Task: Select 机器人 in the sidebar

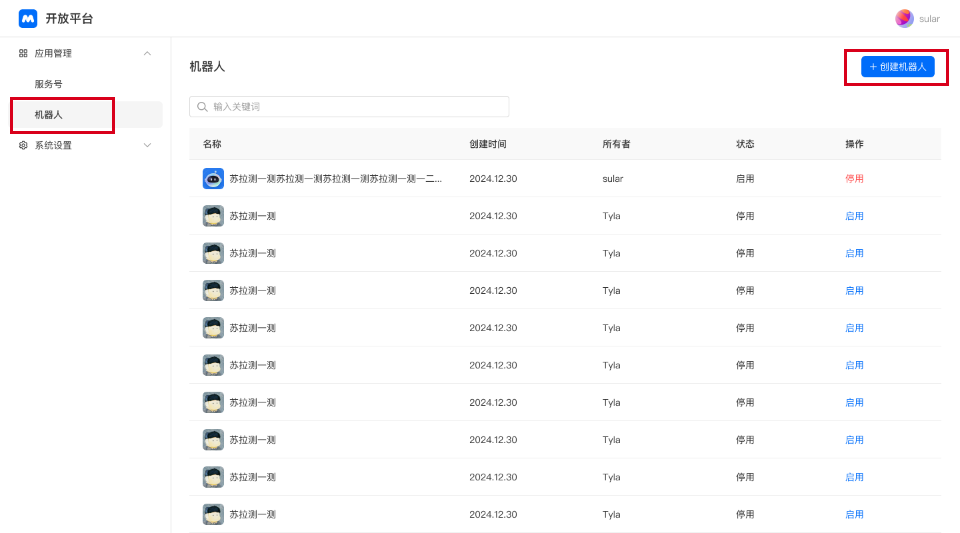Action: [x=48, y=115]
